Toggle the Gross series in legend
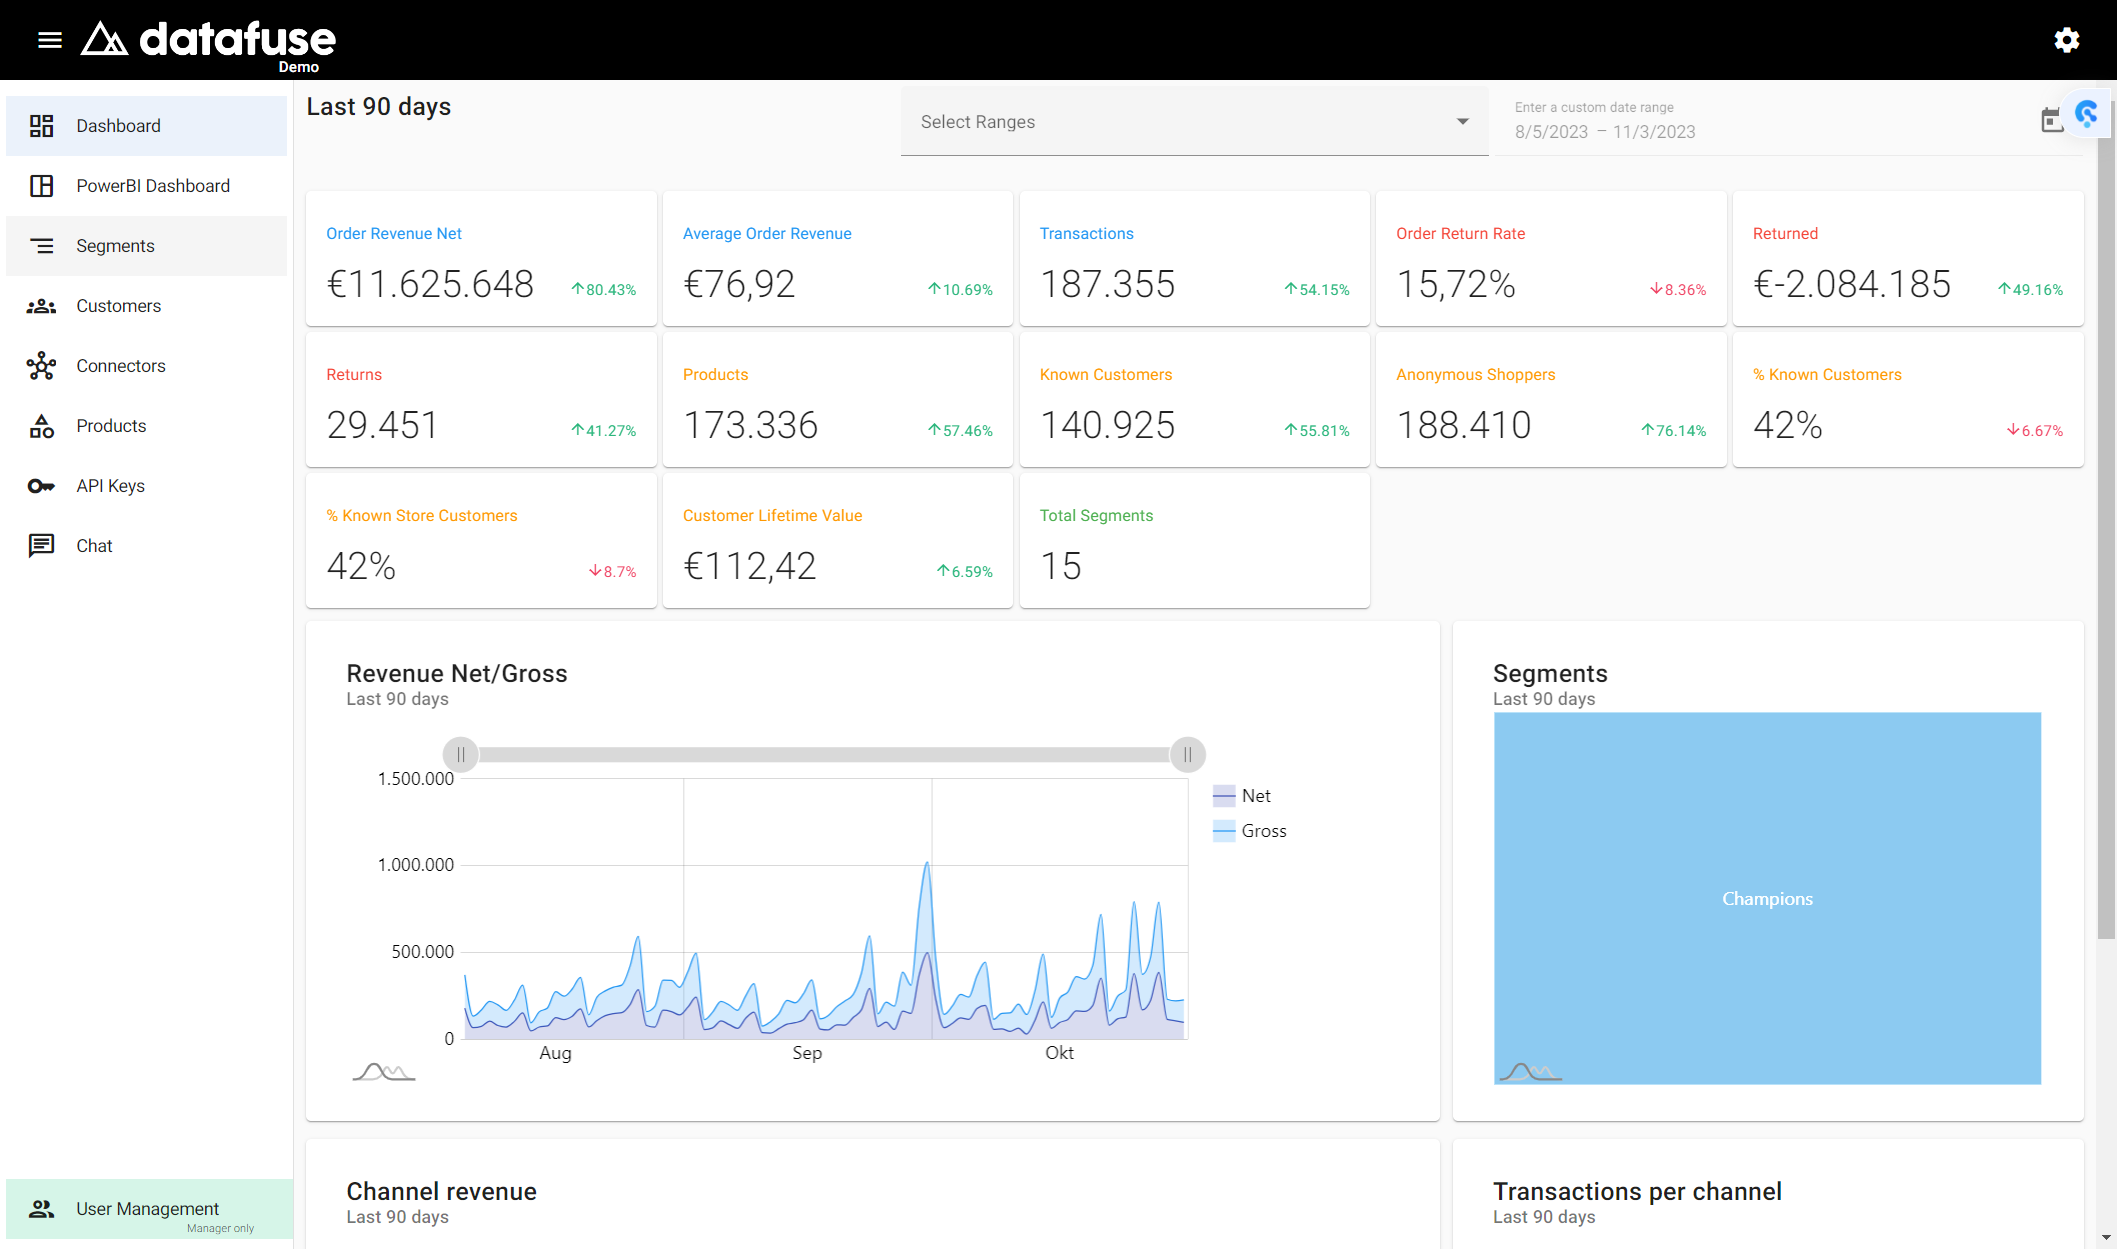This screenshot has height=1254, width=2117. (1250, 831)
